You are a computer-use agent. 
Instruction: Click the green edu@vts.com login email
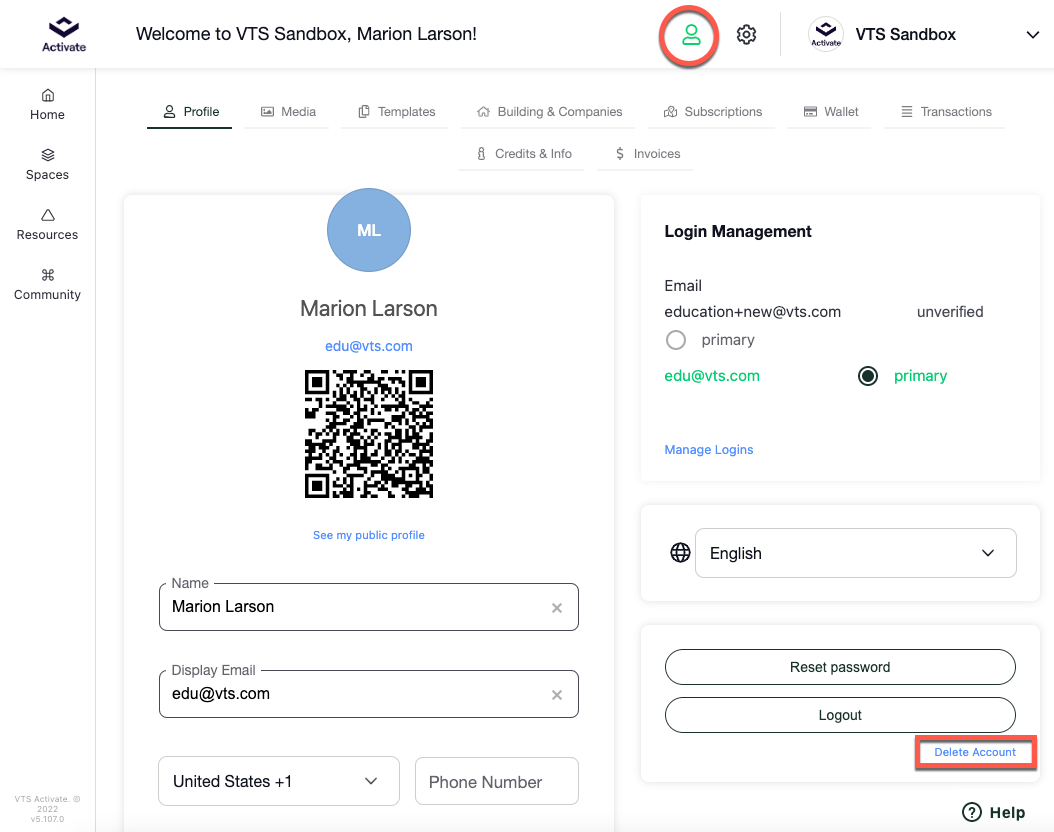[712, 376]
